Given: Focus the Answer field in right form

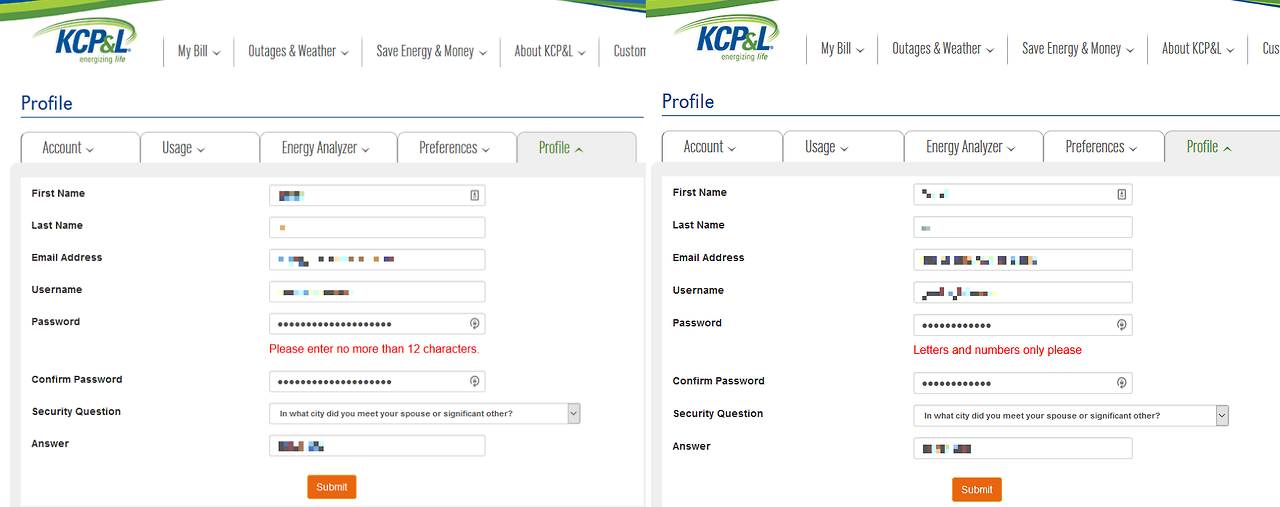Looking at the screenshot, I should tap(1023, 449).
